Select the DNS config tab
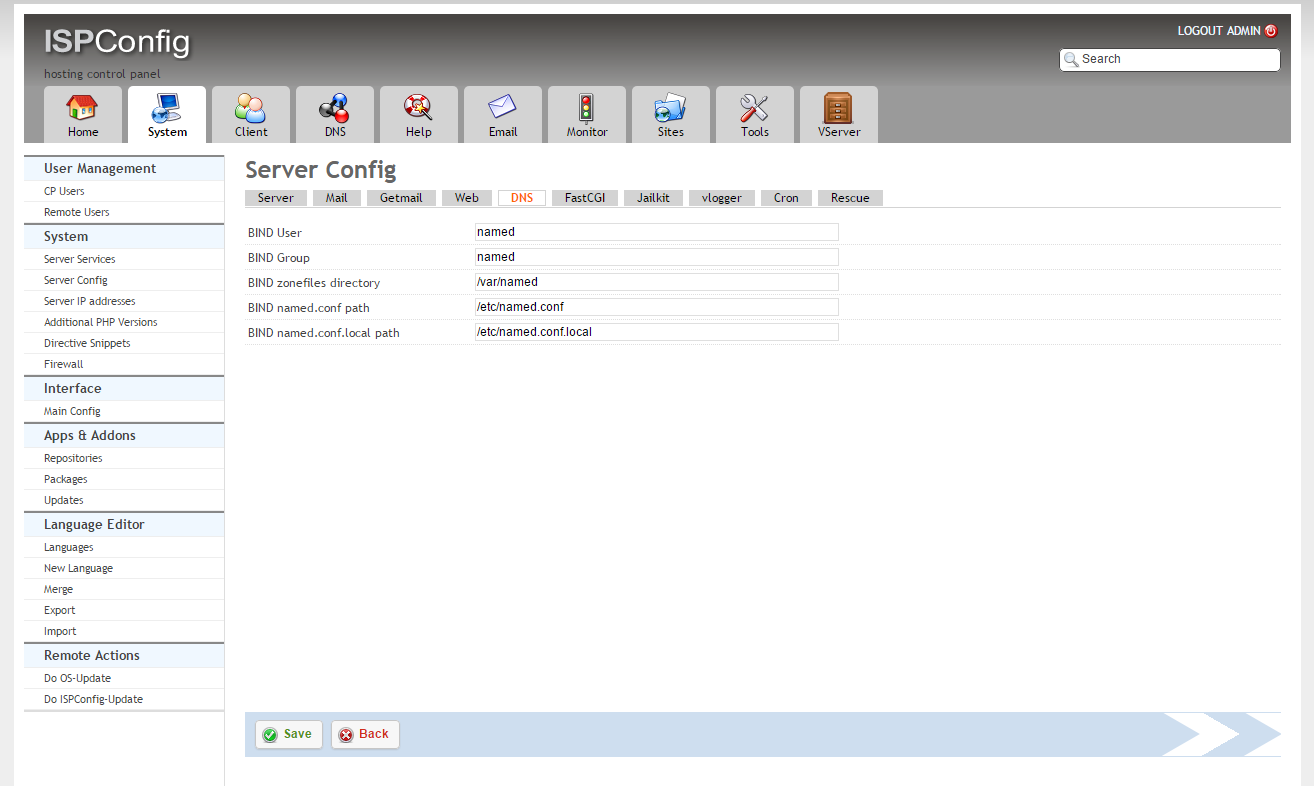This screenshot has height=786, width=1314. click(x=522, y=198)
